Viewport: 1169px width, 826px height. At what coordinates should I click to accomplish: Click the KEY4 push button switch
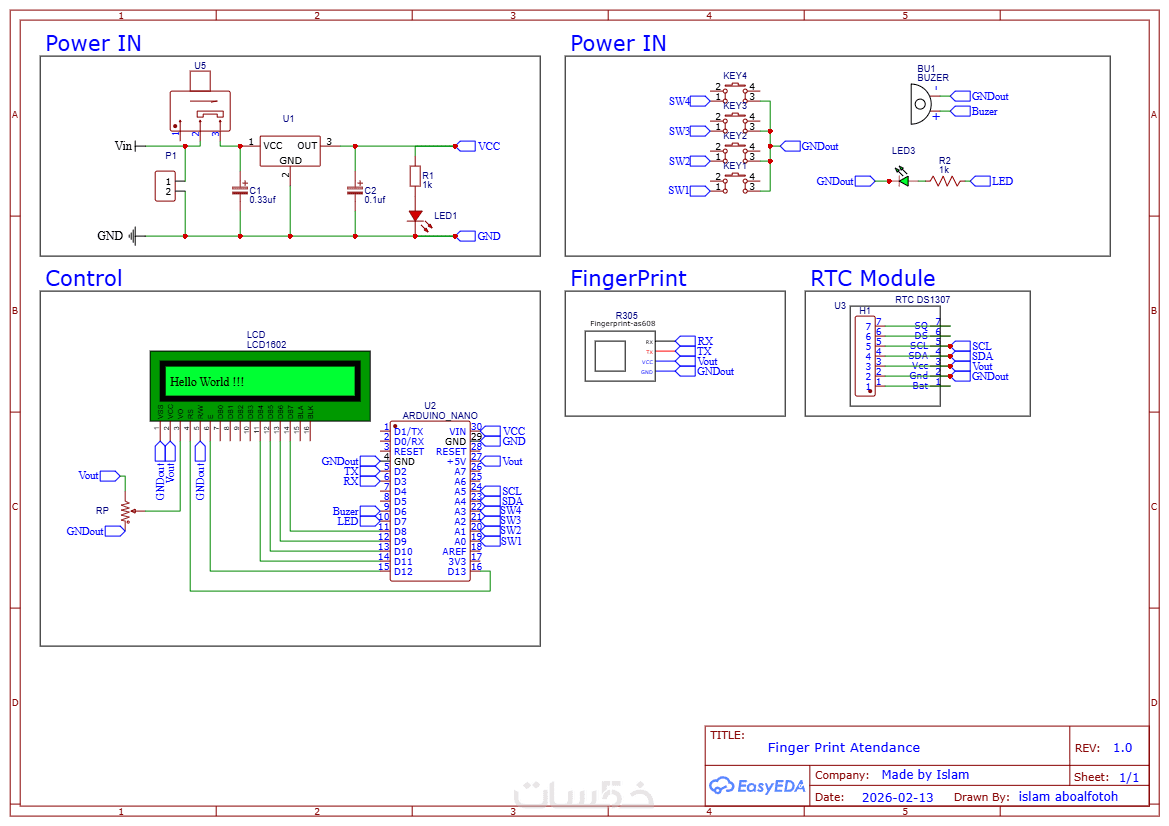(x=735, y=92)
